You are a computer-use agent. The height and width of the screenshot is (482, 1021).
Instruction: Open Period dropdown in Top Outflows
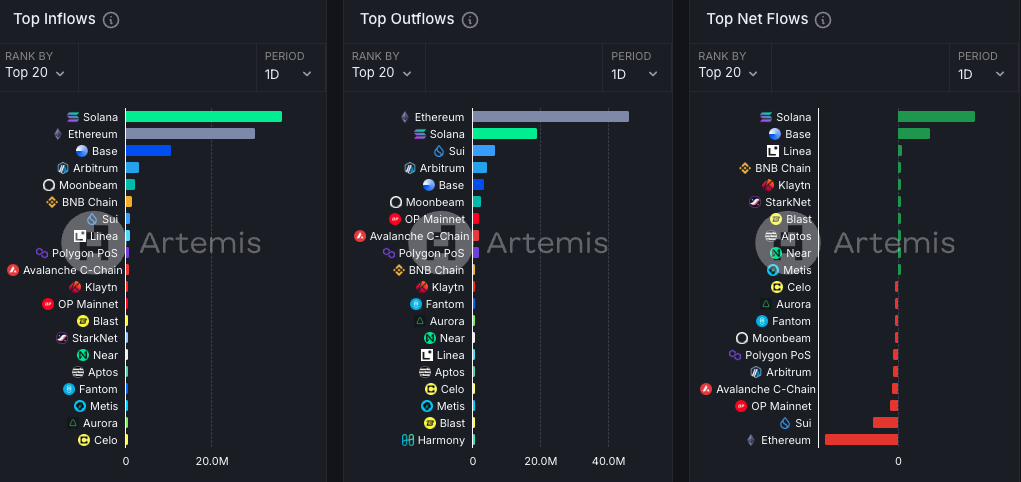pyautogui.click(x=637, y=67)
